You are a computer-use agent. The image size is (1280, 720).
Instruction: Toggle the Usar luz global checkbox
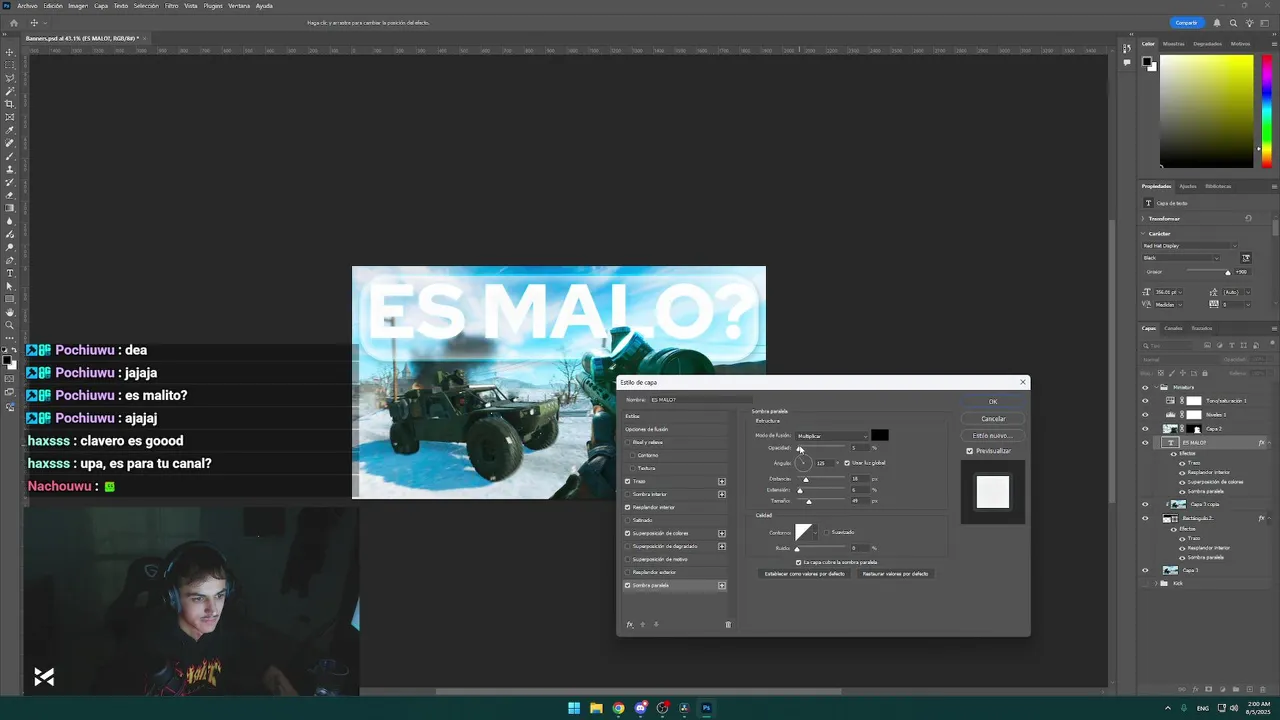tap(847, 463)
